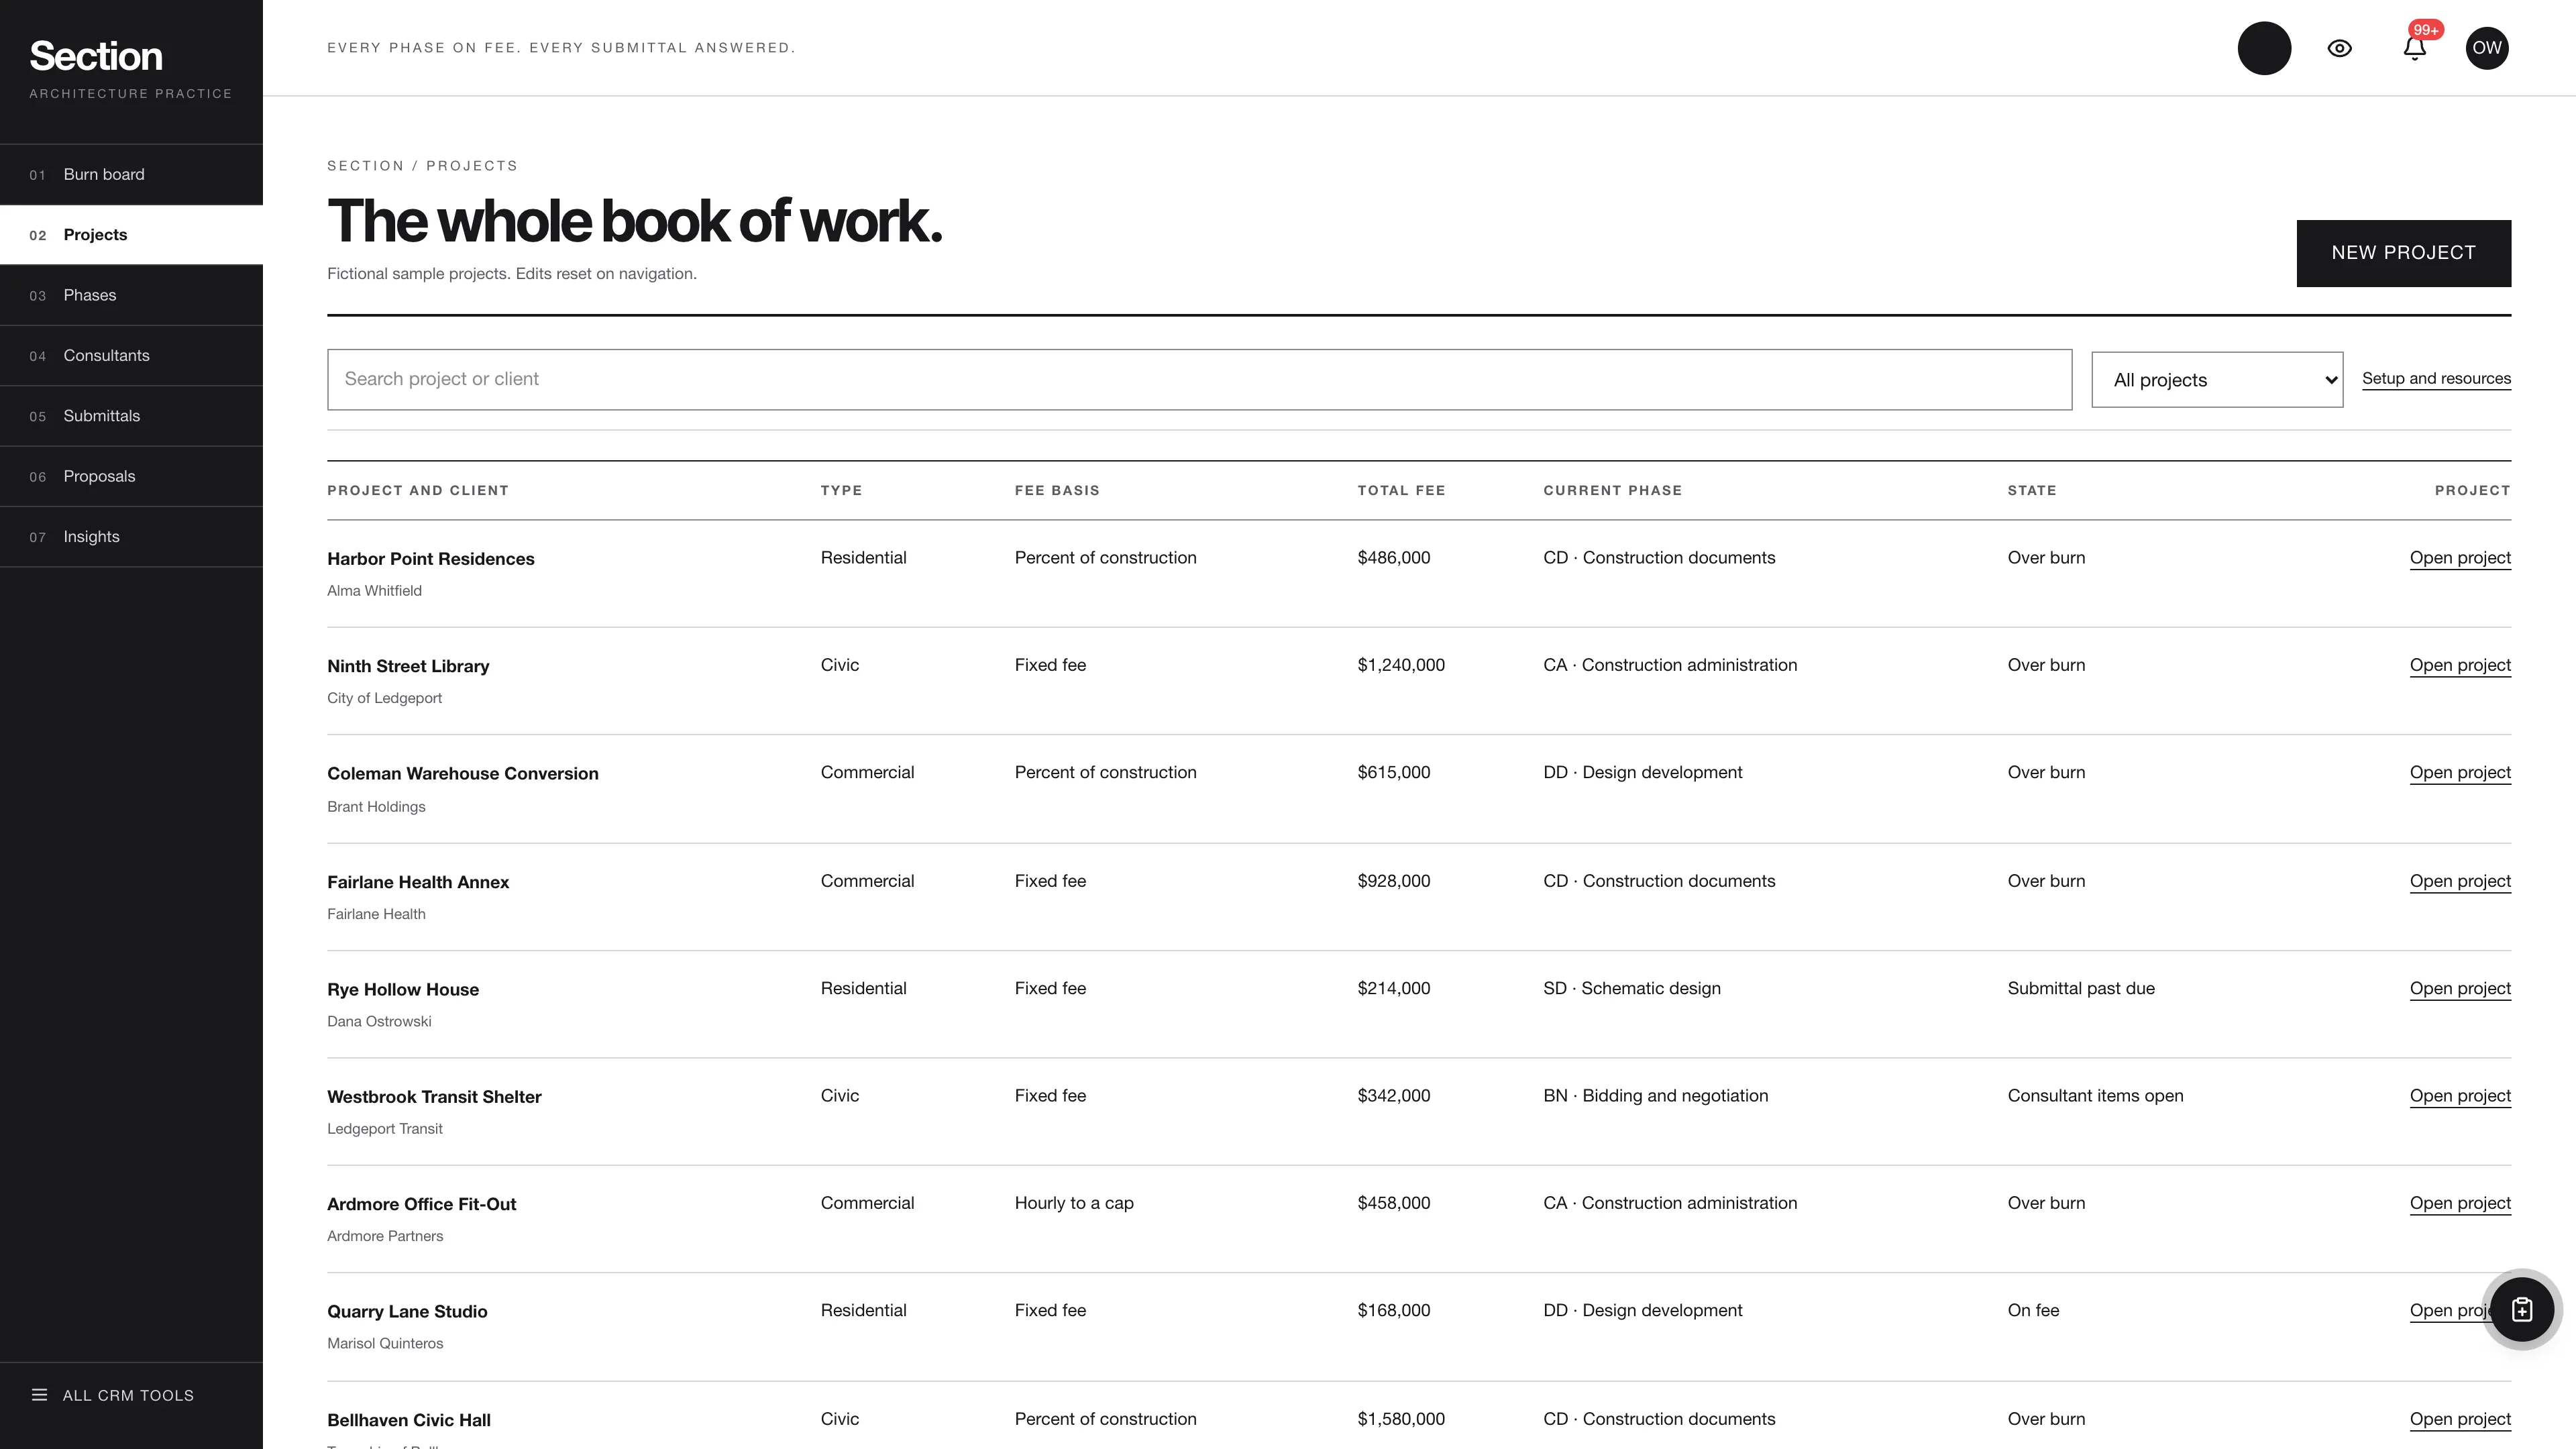Select Projects in the sidebar
Screen dimensions: 2576x1449
[x=131, y=235]
